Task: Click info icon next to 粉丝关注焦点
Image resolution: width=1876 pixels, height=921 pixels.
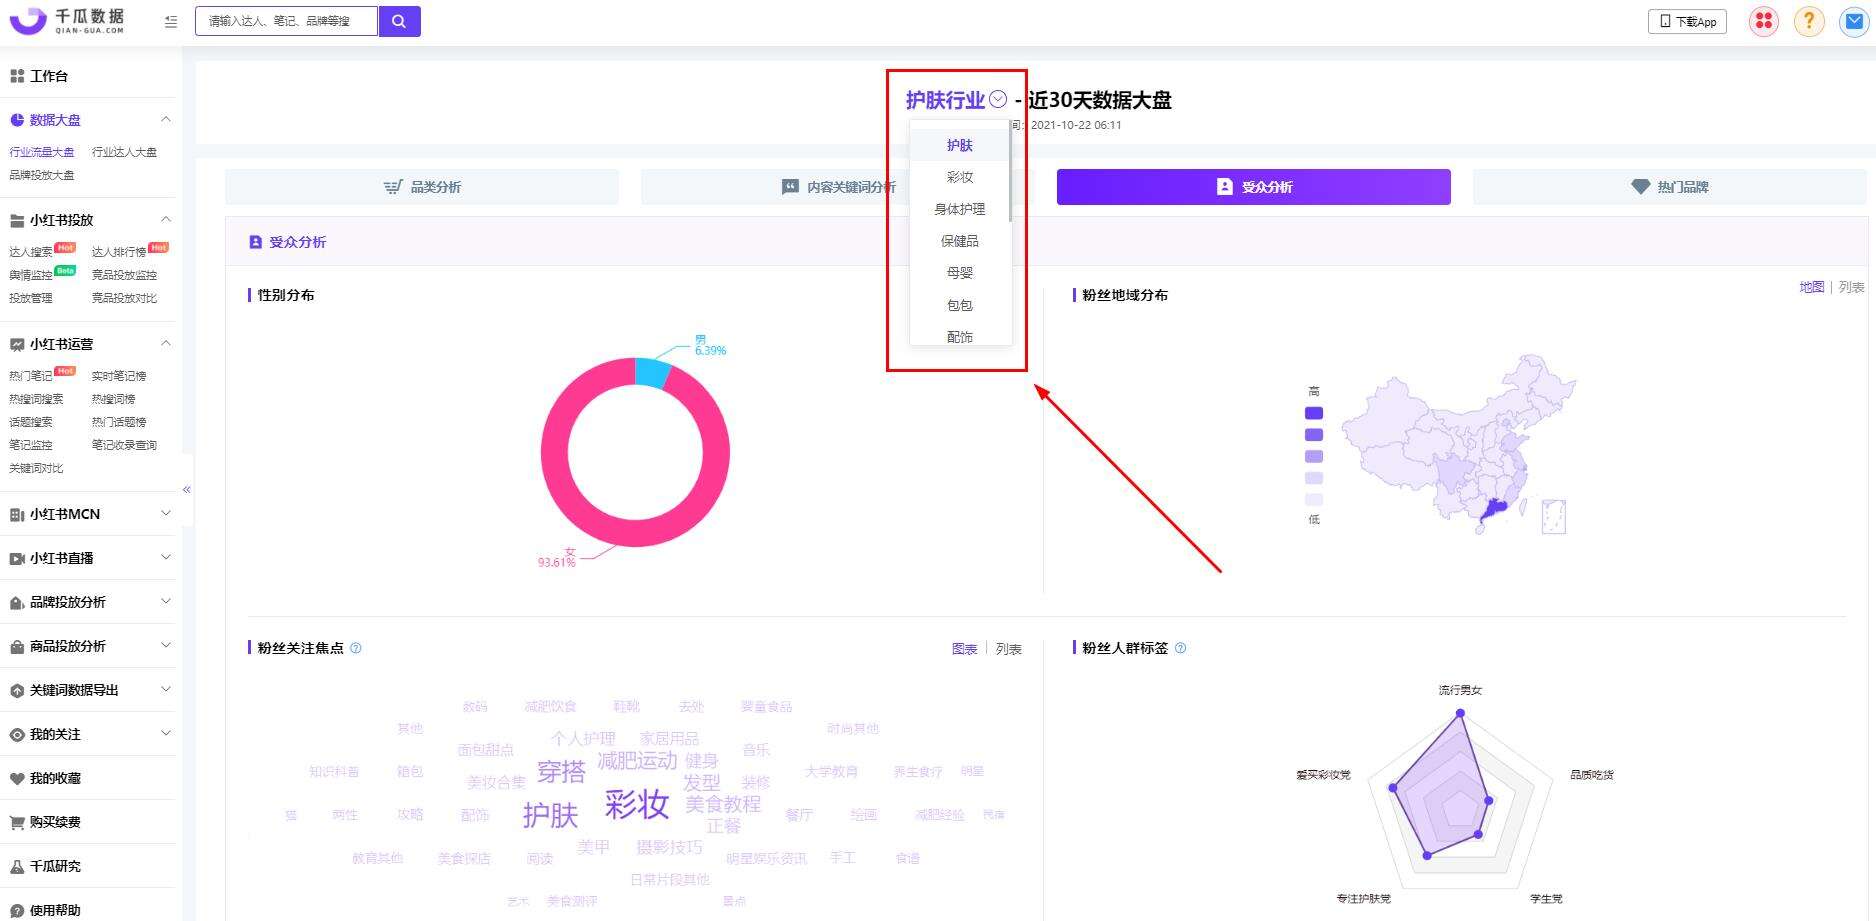Action: [356, 648]
